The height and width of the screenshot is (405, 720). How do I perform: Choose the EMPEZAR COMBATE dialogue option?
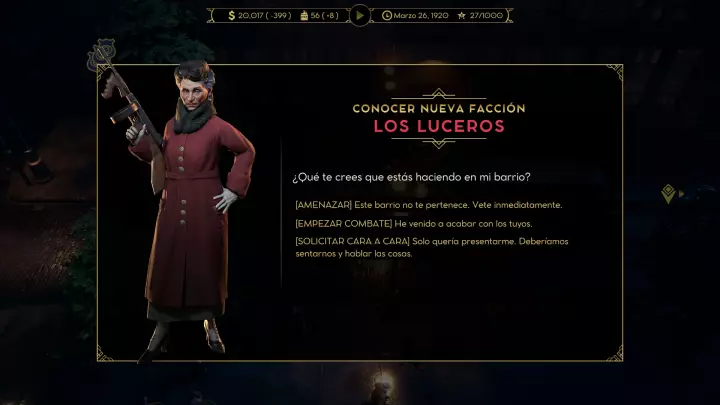pos(414,224)
